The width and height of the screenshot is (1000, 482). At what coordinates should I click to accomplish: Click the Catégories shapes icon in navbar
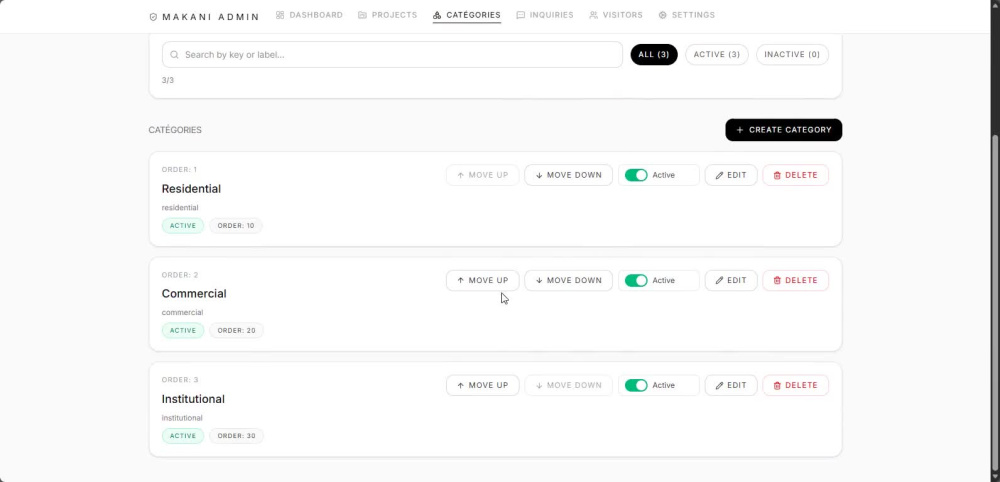click(x=437, y=15)
